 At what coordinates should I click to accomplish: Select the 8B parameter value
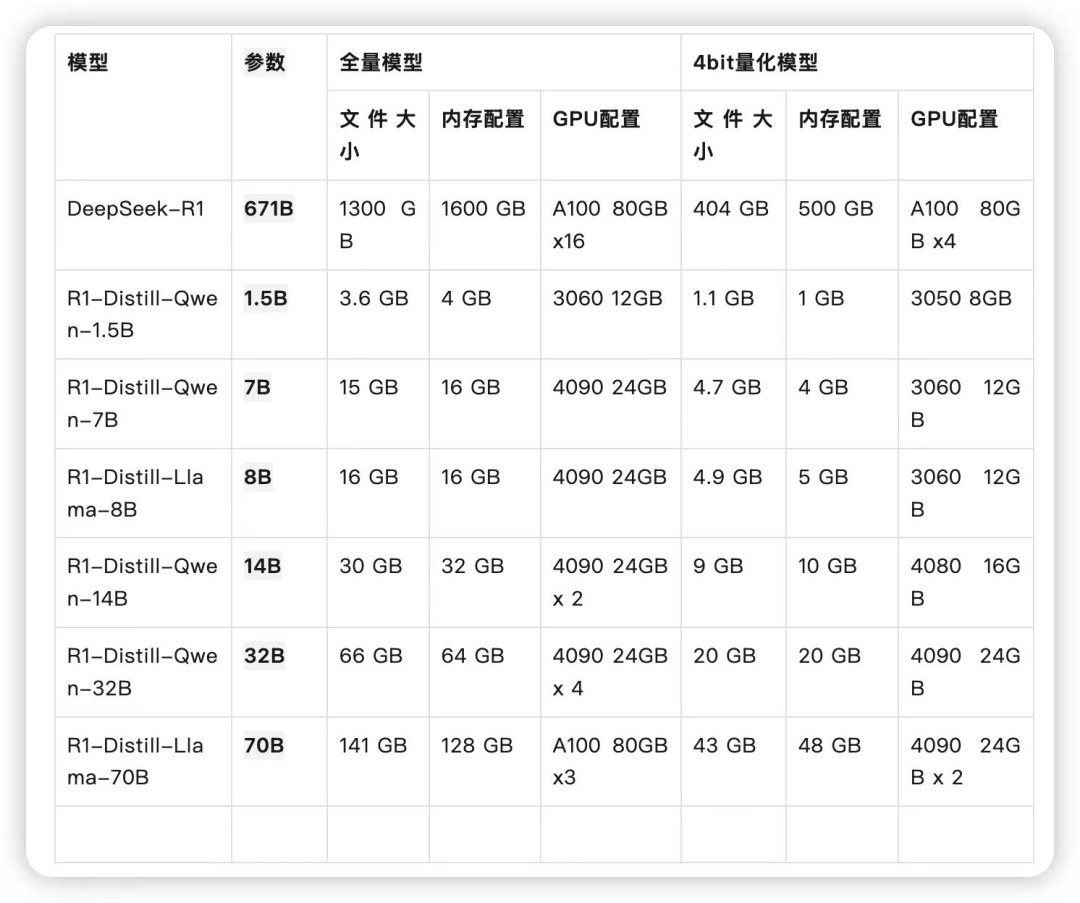click(258, 477)
